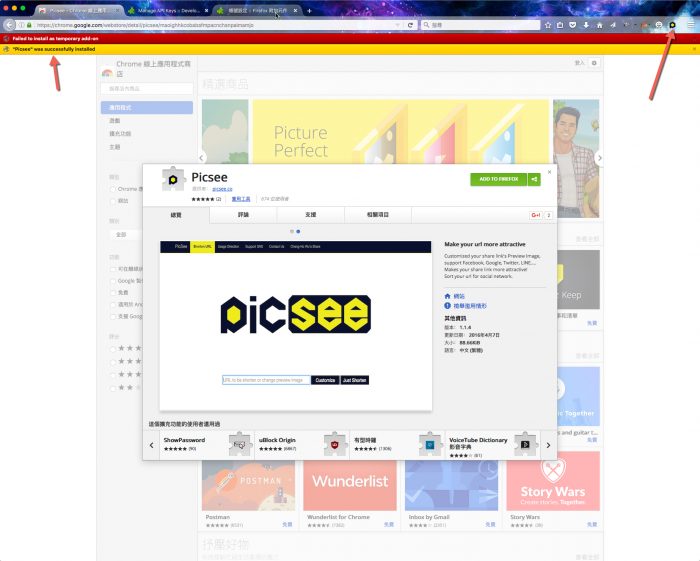Click the 有型時鐘 extension icon
This screenshot has height=561, width=700.
(x=430, y=444)
